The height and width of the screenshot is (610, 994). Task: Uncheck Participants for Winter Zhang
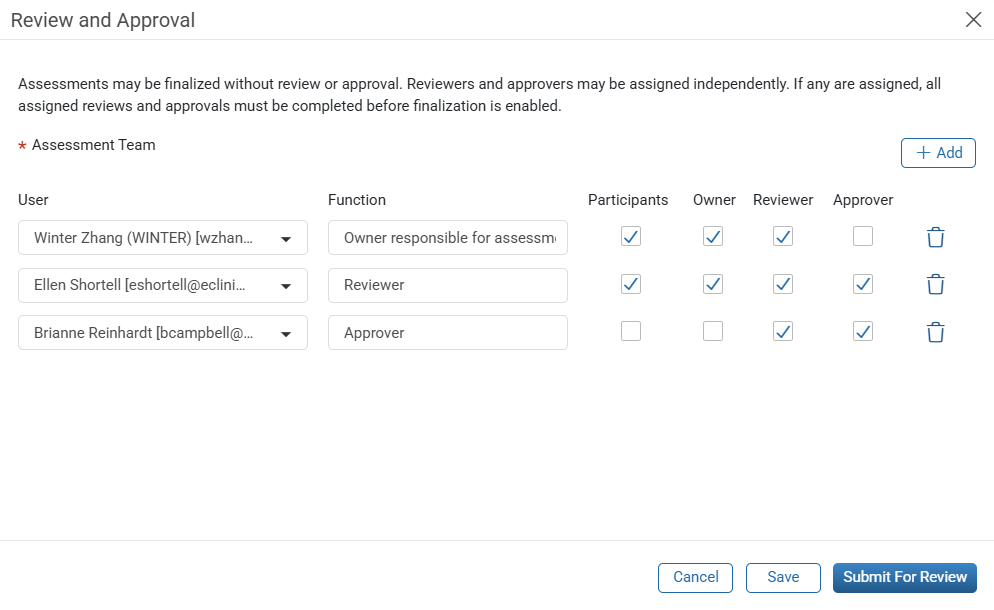(631, 237)
